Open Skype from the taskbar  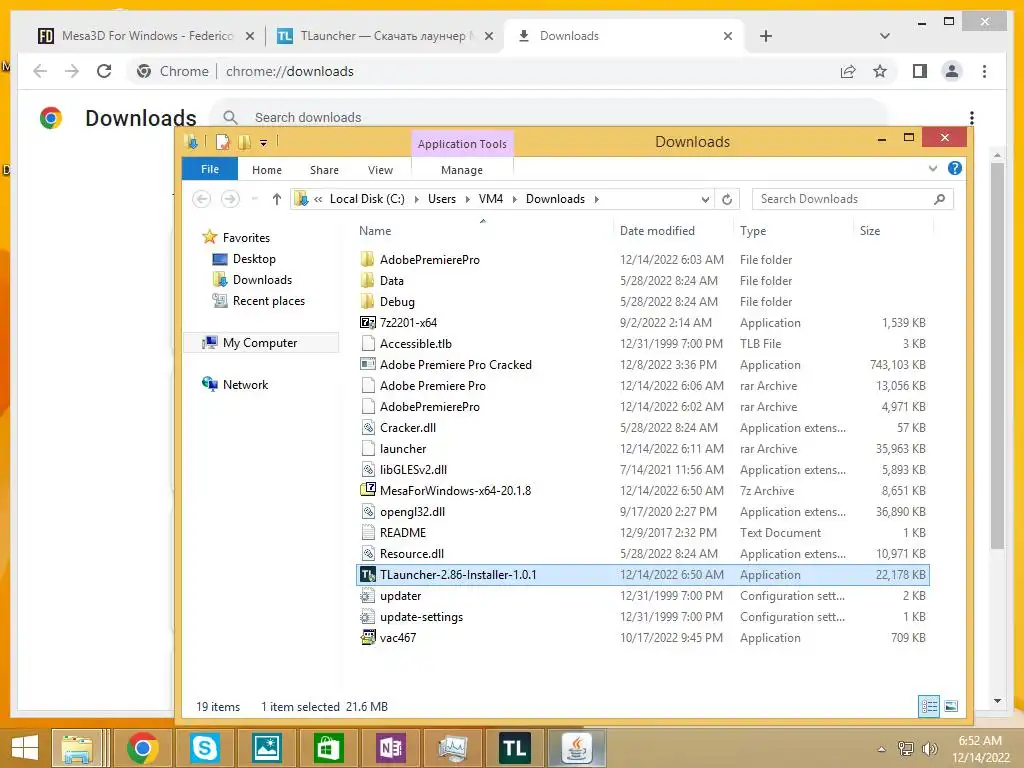tap(204, 748)
